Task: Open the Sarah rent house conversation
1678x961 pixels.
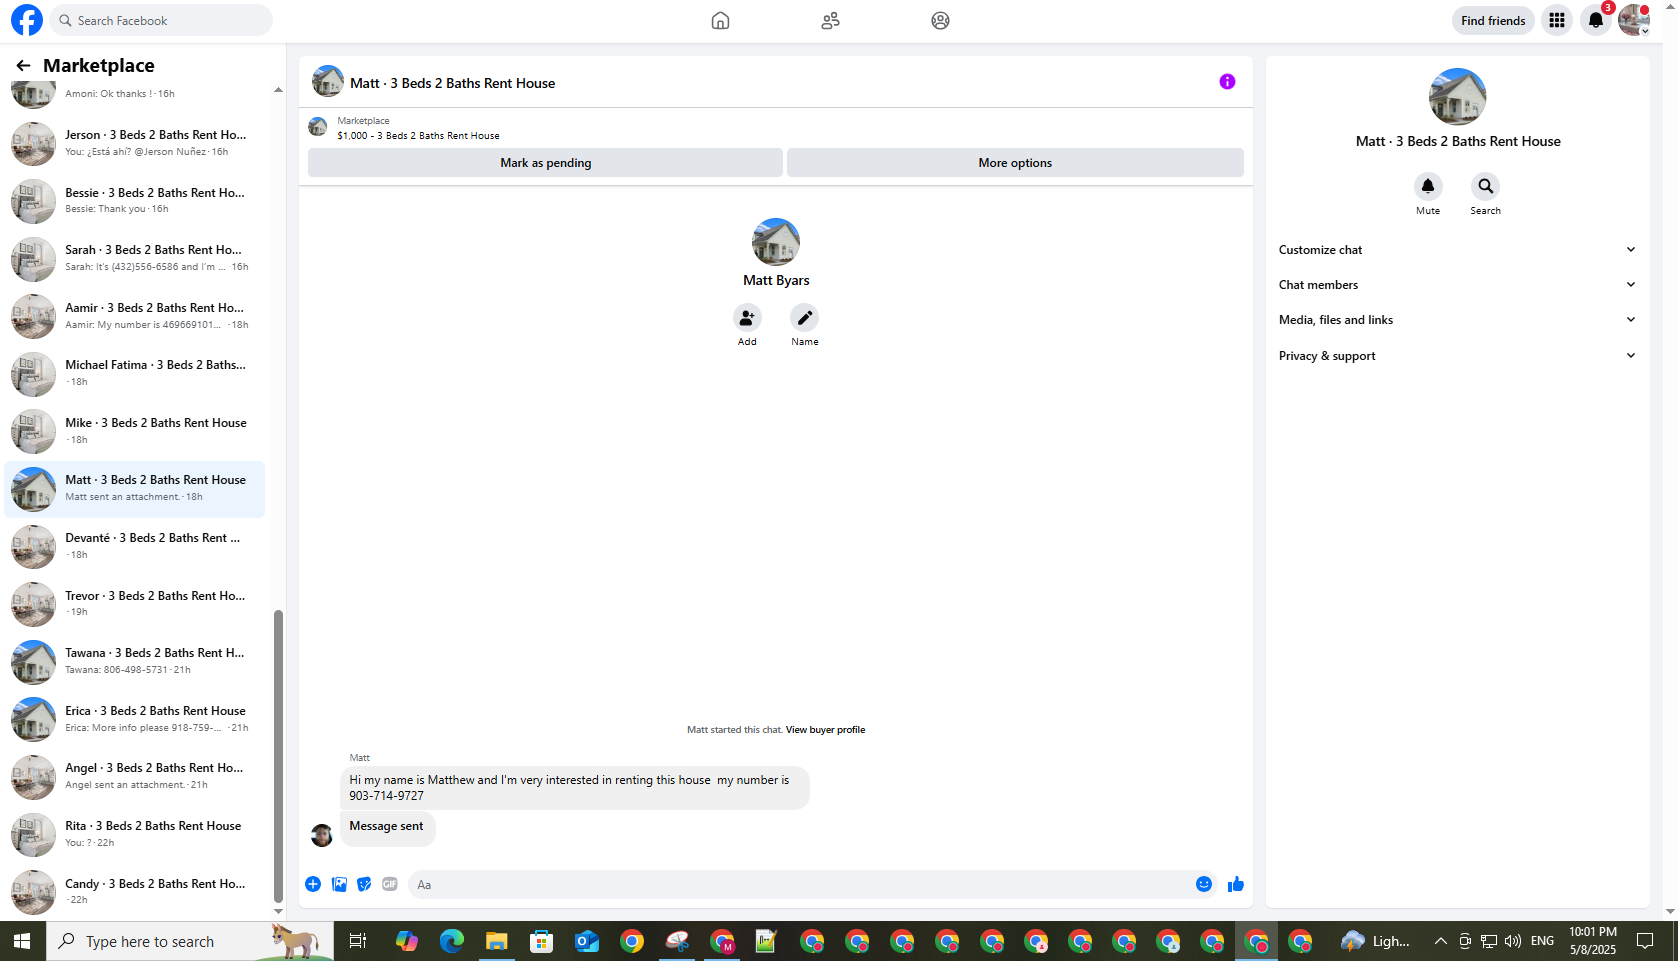Action: click(135, 258)
